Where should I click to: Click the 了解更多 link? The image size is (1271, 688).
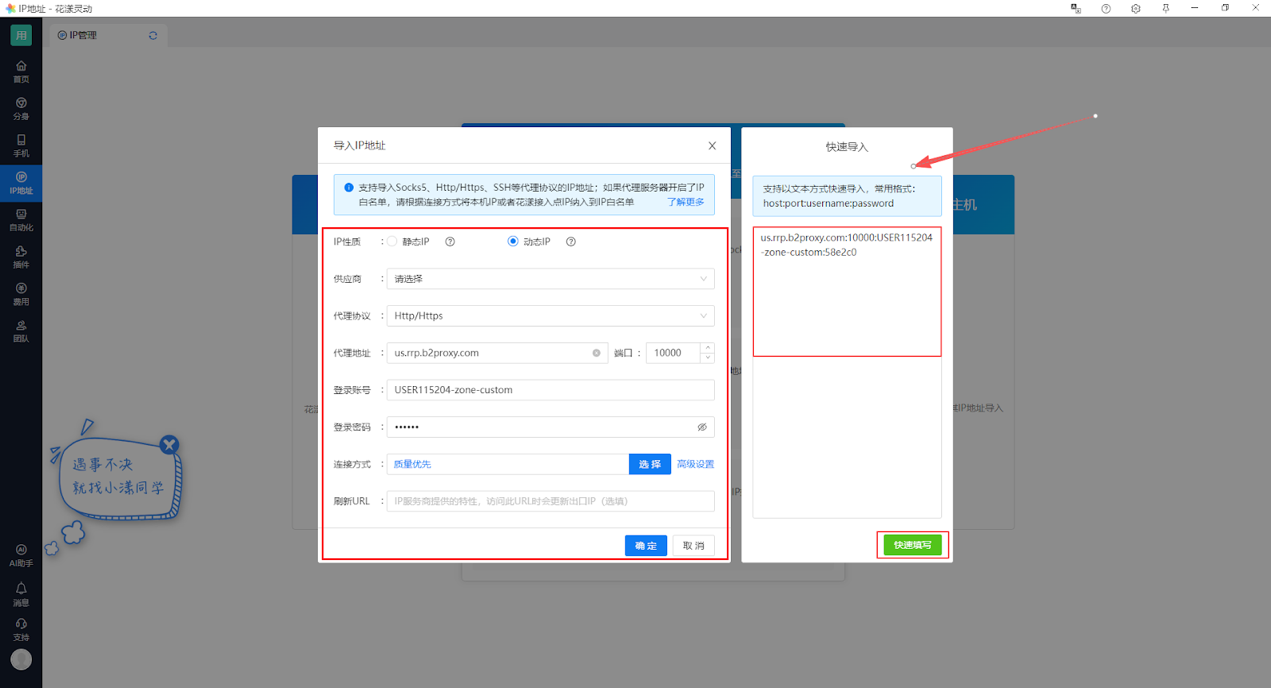point(685,202)
